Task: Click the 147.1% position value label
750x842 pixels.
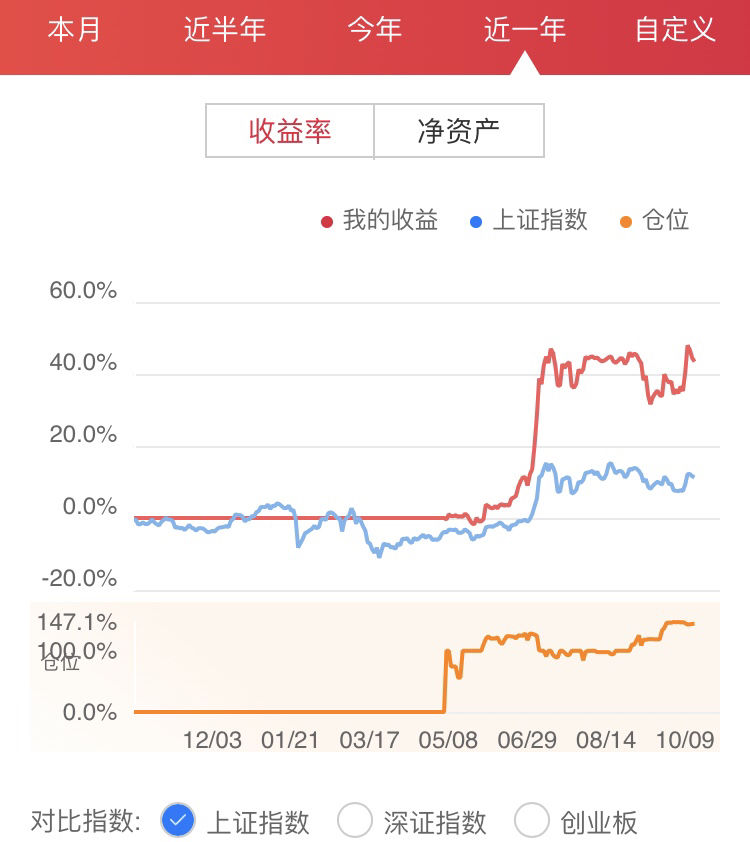Action: [x=77, y=622]
